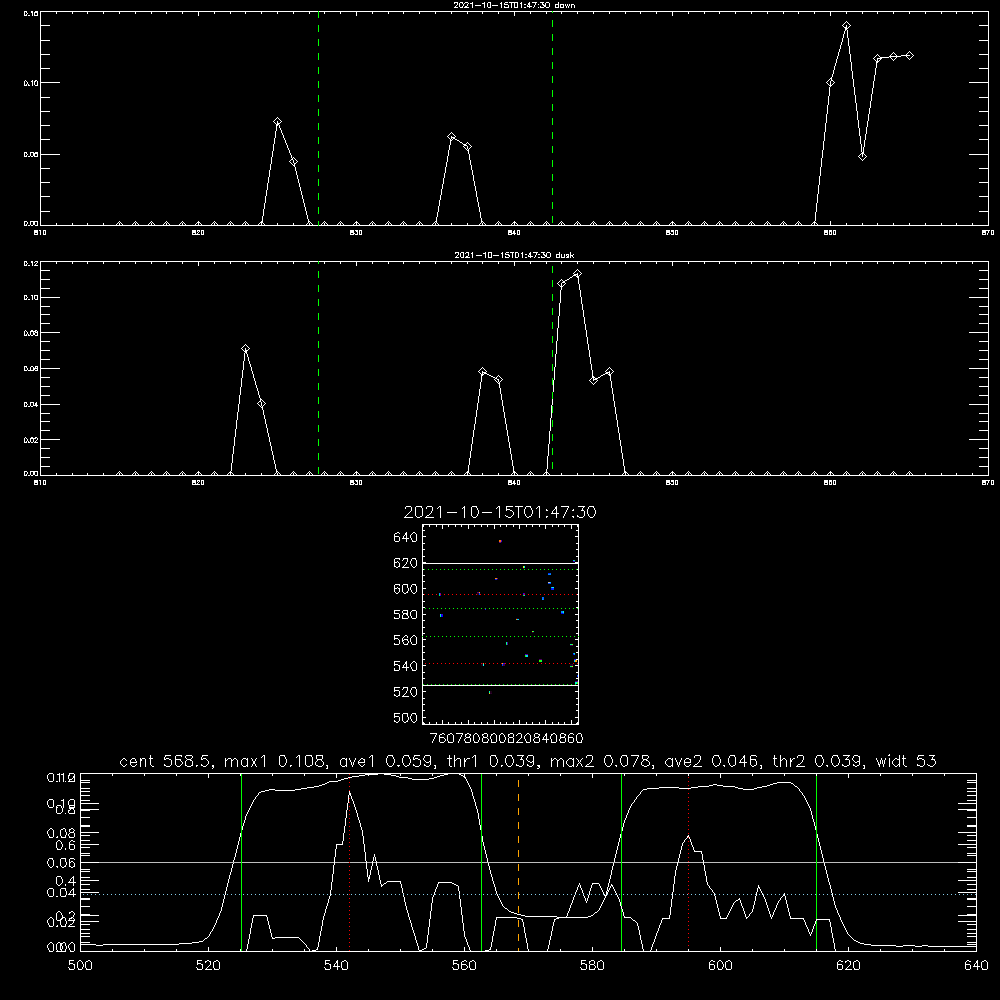Click the dusk plot y-axis label "0.12"
1000x1000 pixels.
31,263
